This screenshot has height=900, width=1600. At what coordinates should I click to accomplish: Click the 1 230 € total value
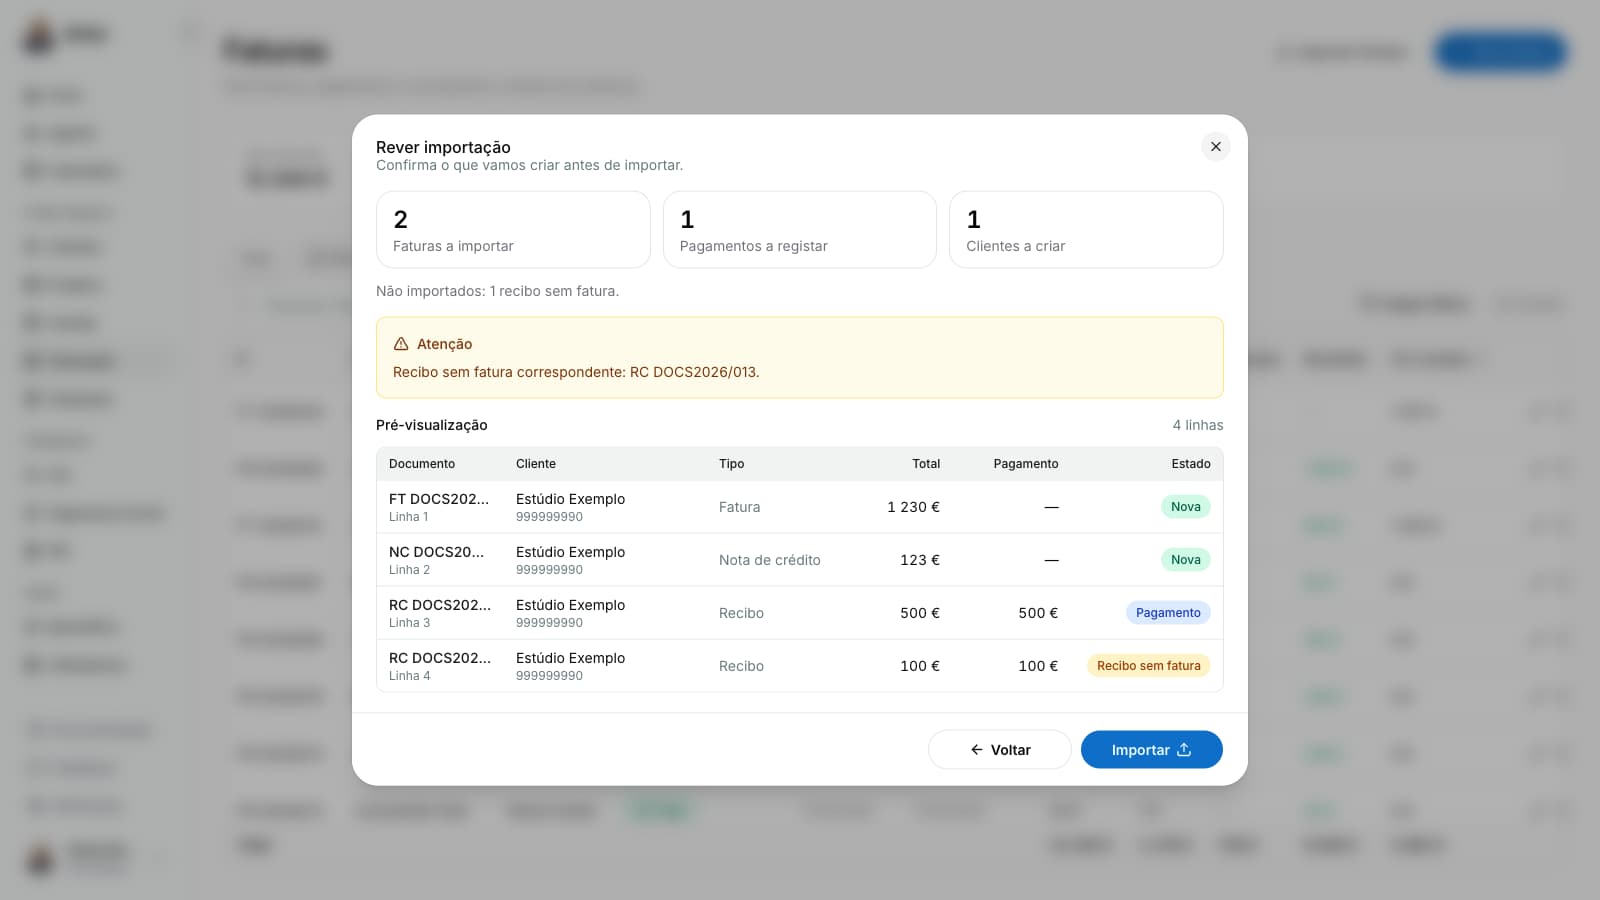tap(913, 507)
